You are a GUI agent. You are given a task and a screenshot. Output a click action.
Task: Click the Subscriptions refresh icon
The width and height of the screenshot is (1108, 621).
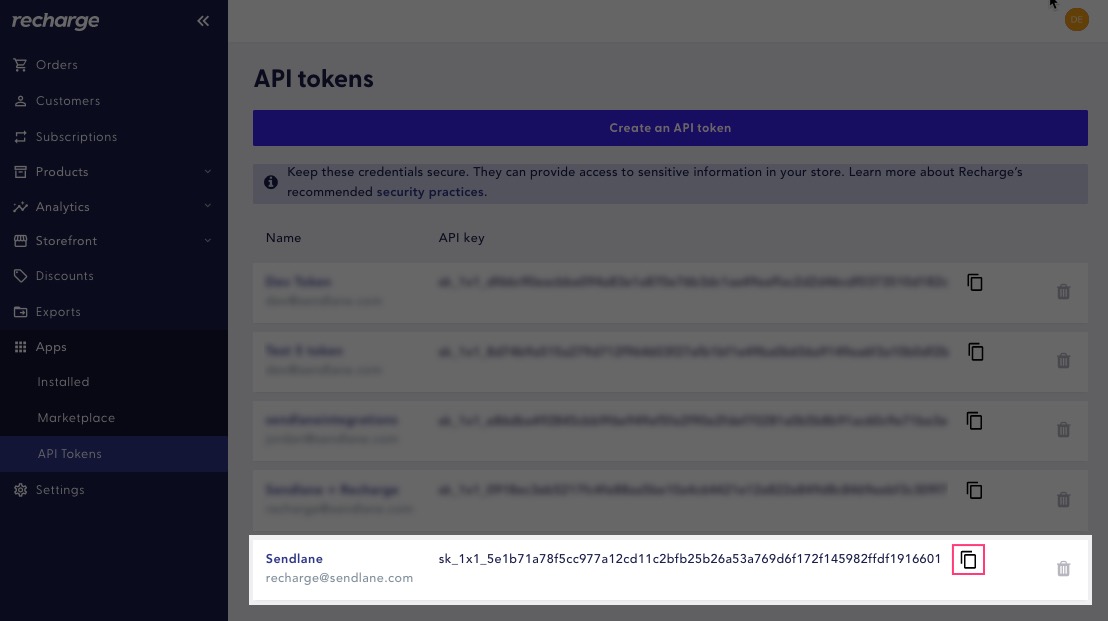20,137
